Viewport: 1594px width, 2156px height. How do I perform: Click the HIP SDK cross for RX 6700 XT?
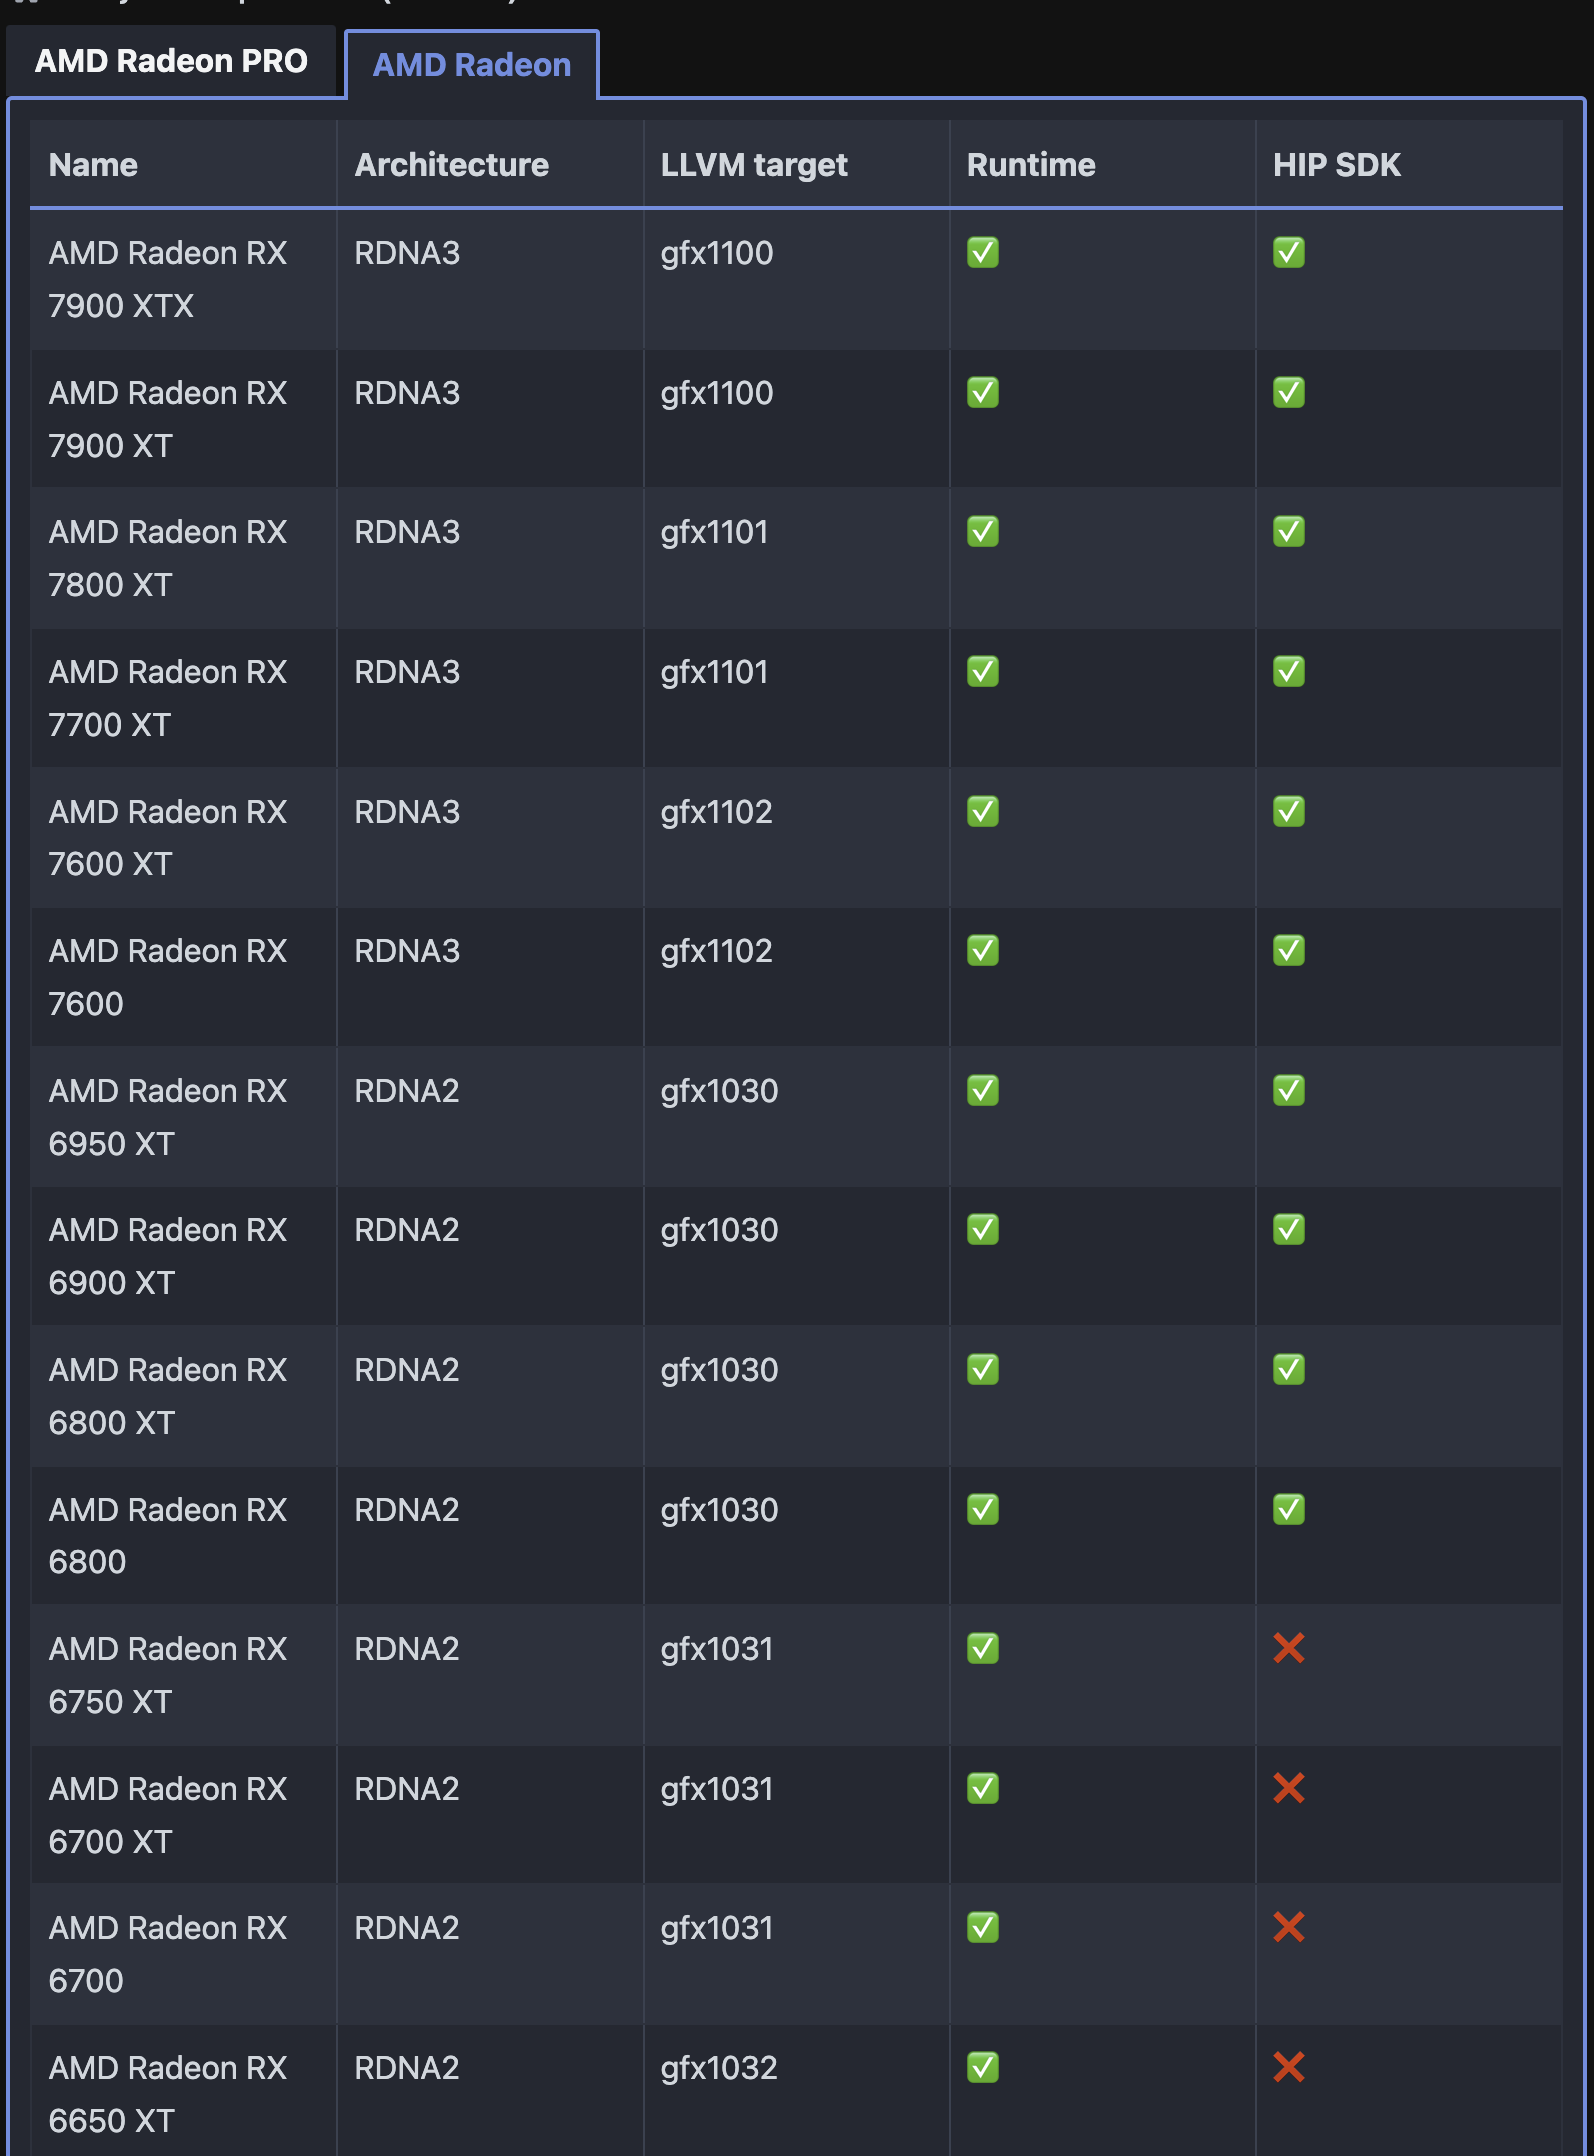tap(1288, 1788)
